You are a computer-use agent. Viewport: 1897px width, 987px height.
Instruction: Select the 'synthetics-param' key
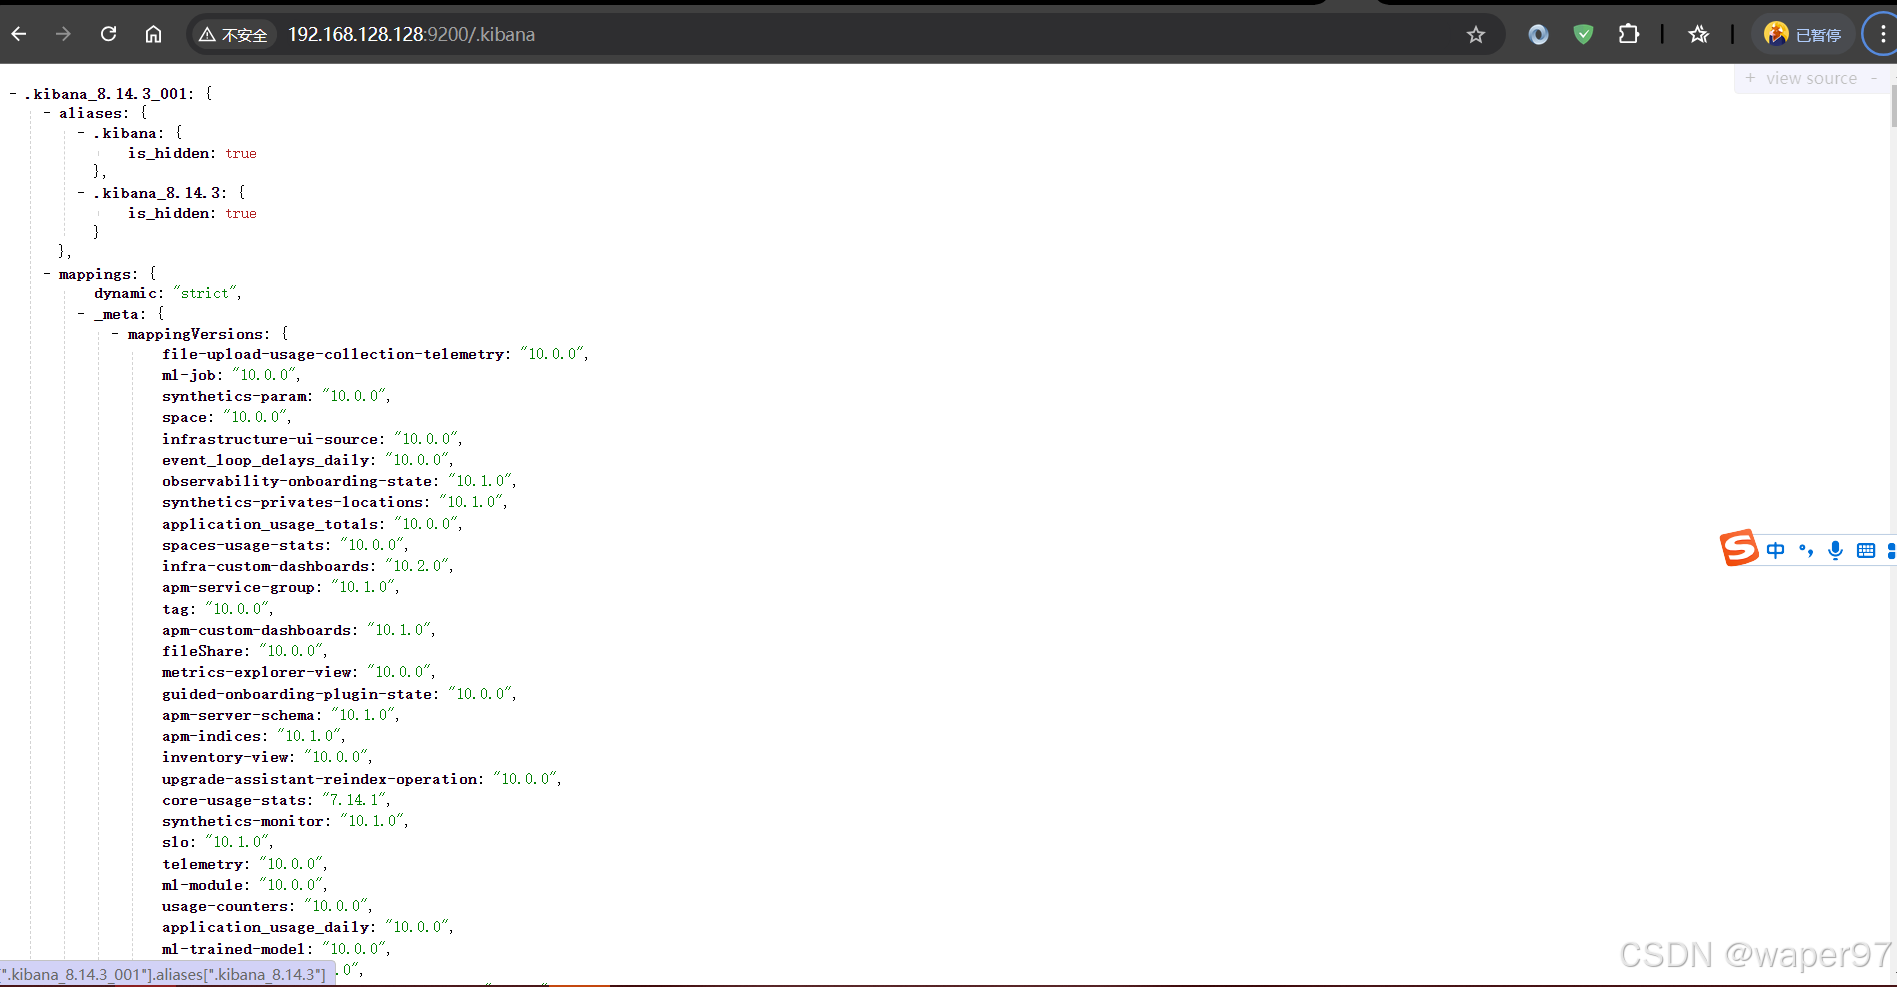coord(234,396)
